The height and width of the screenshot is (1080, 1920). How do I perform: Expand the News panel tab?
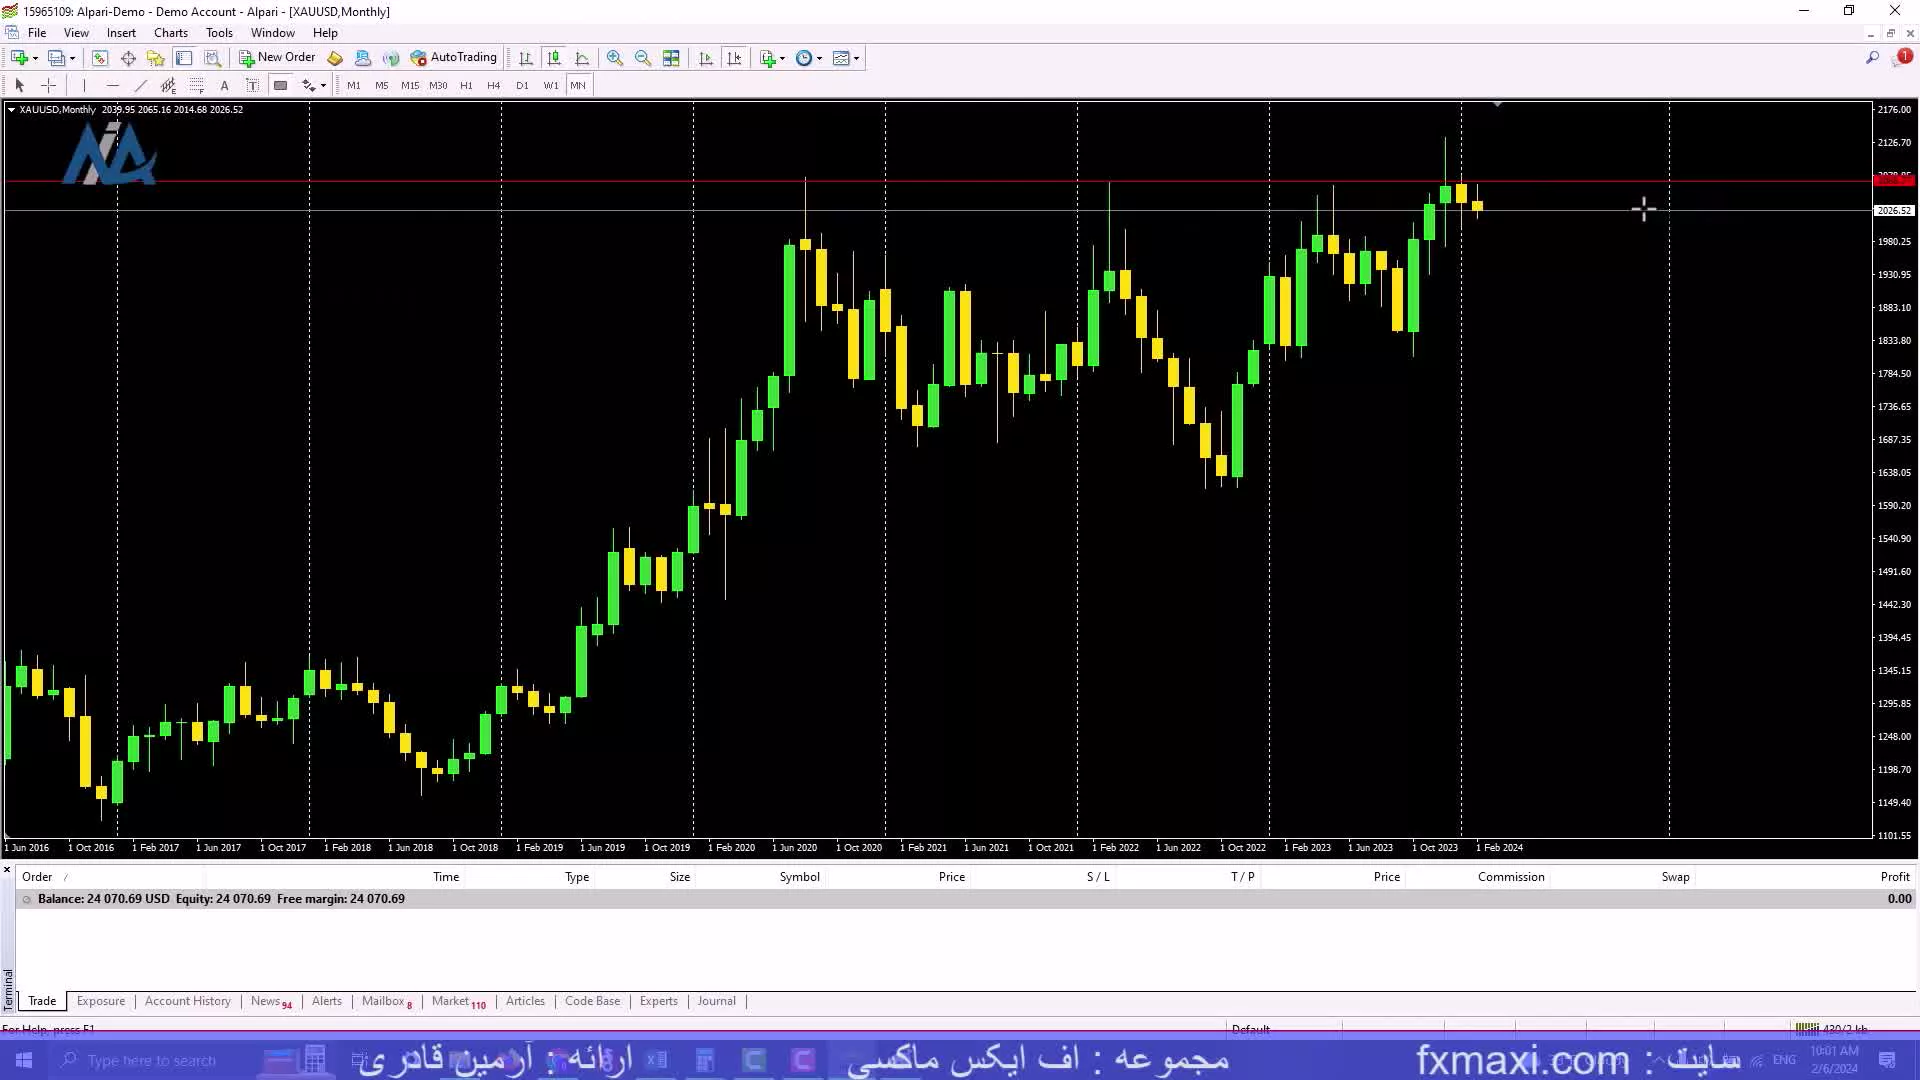pos(265,1001)
